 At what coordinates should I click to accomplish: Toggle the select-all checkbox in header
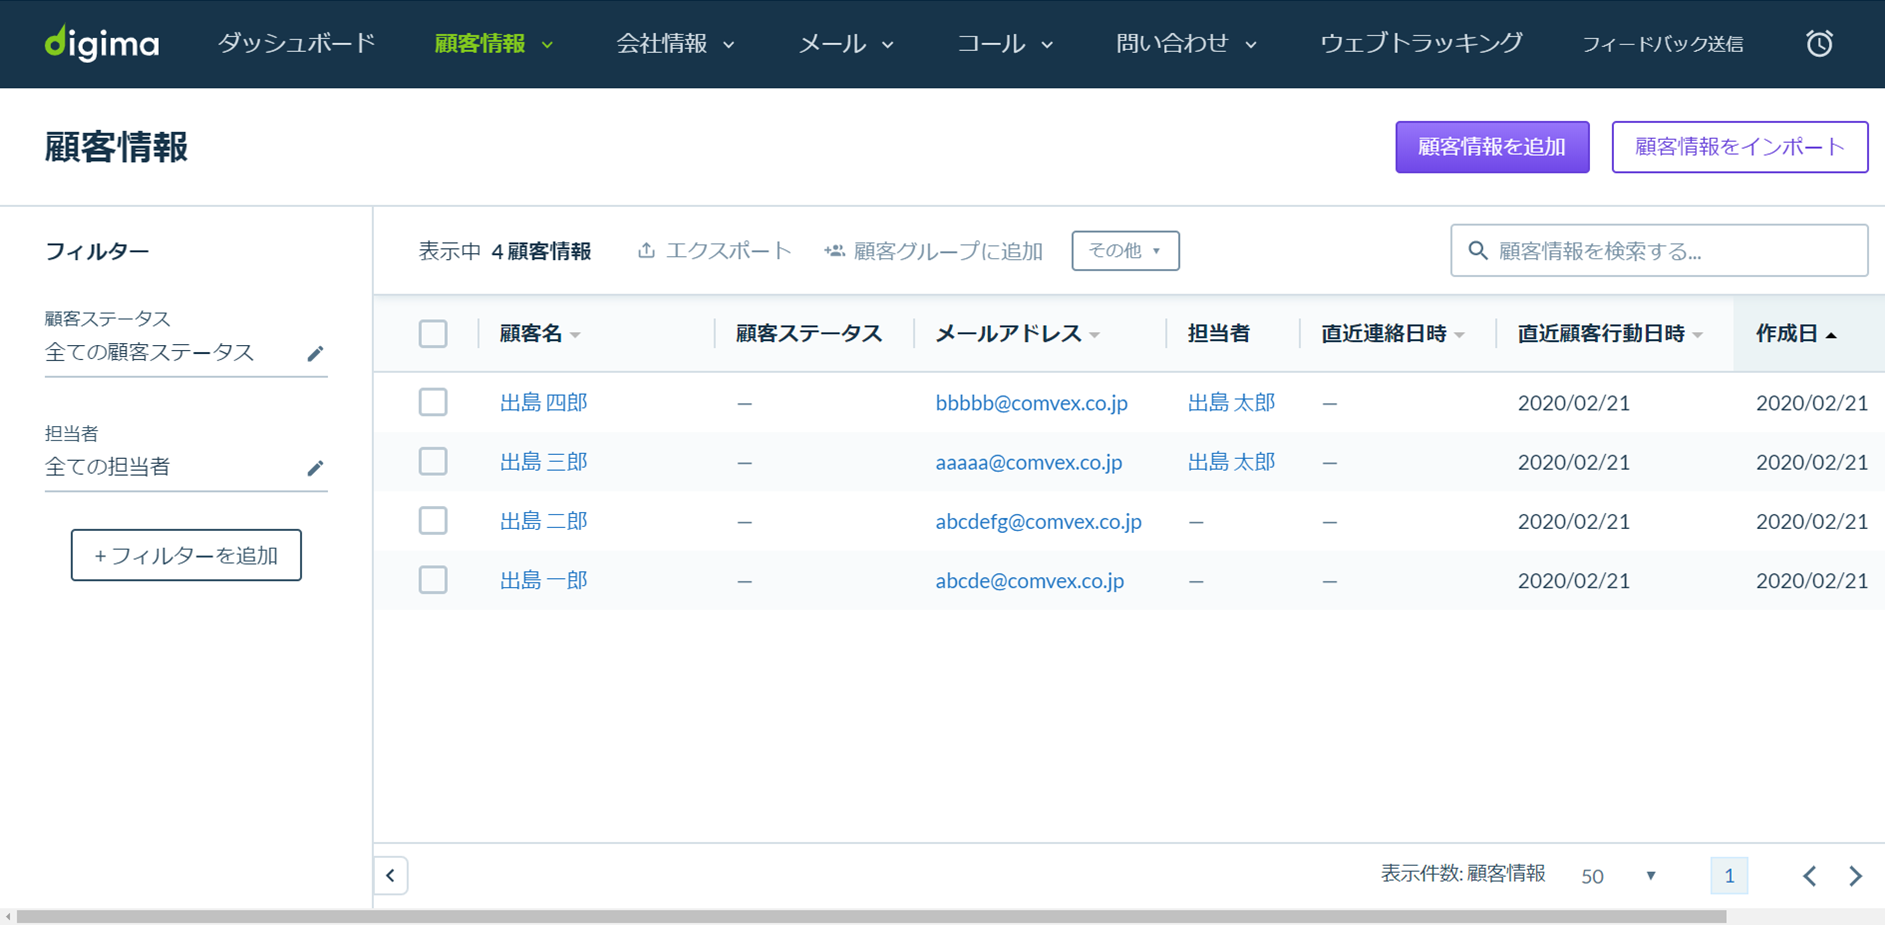433,334
